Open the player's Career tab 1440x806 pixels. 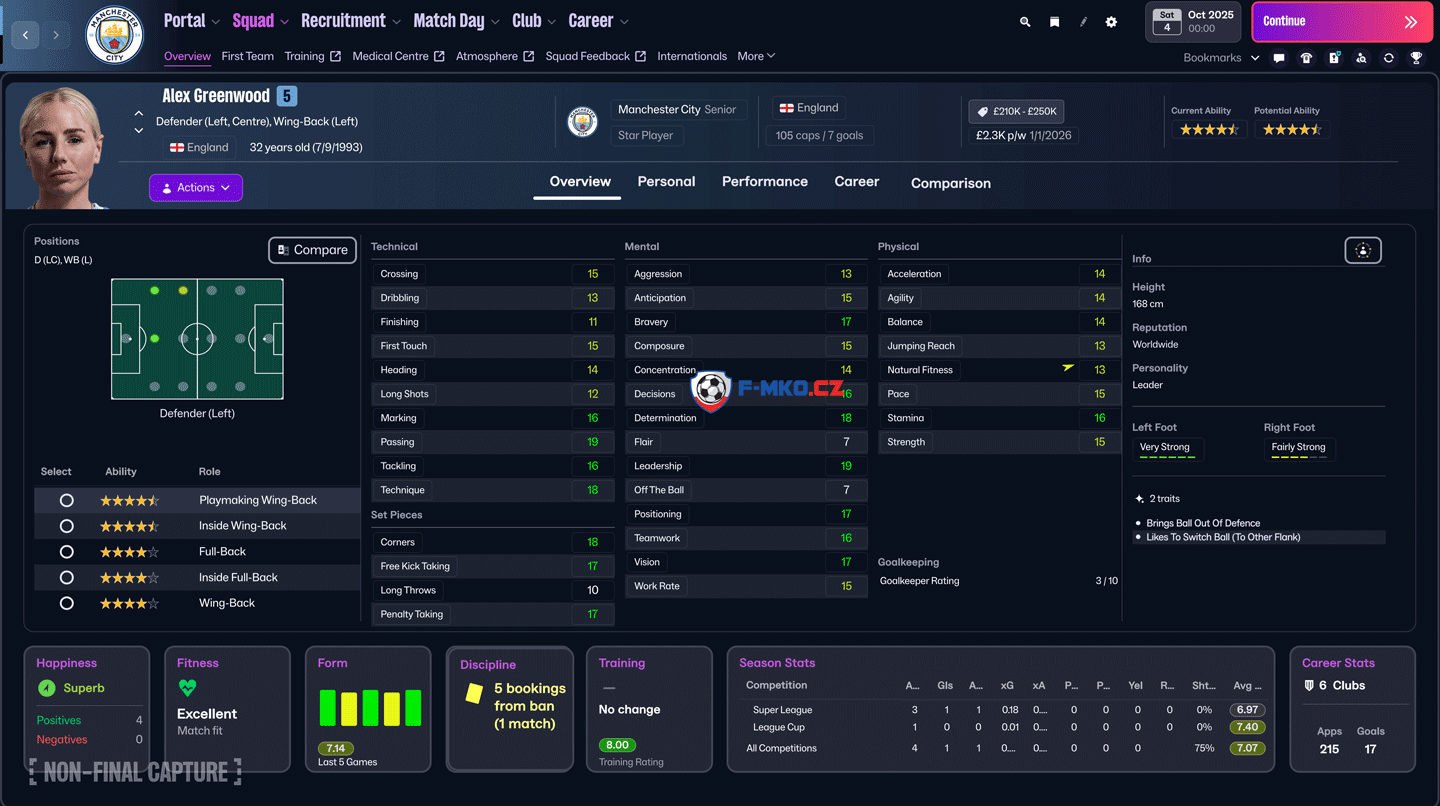(857, 181)
